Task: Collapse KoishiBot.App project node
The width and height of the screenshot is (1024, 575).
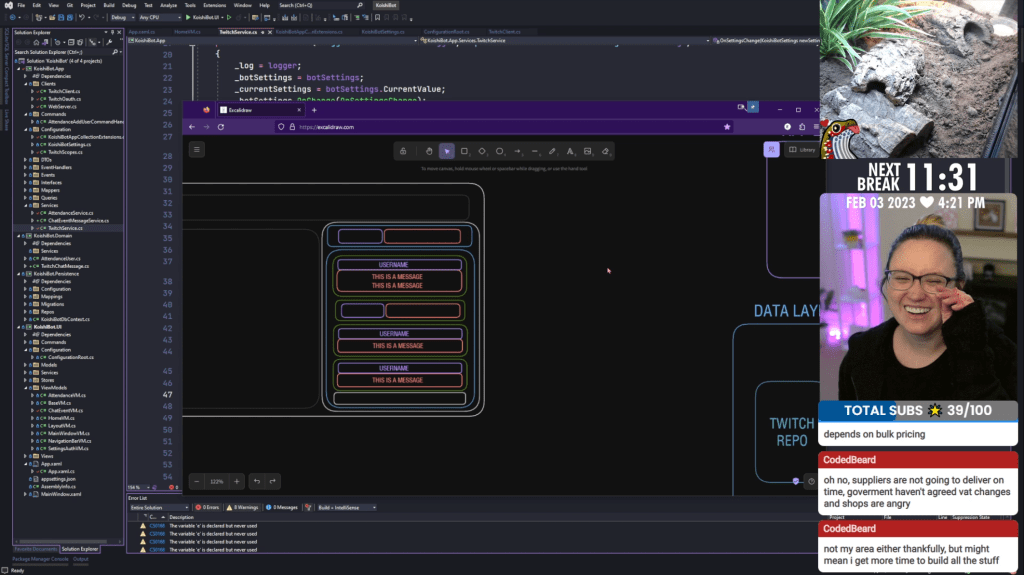Action: [x=19, y=69]
